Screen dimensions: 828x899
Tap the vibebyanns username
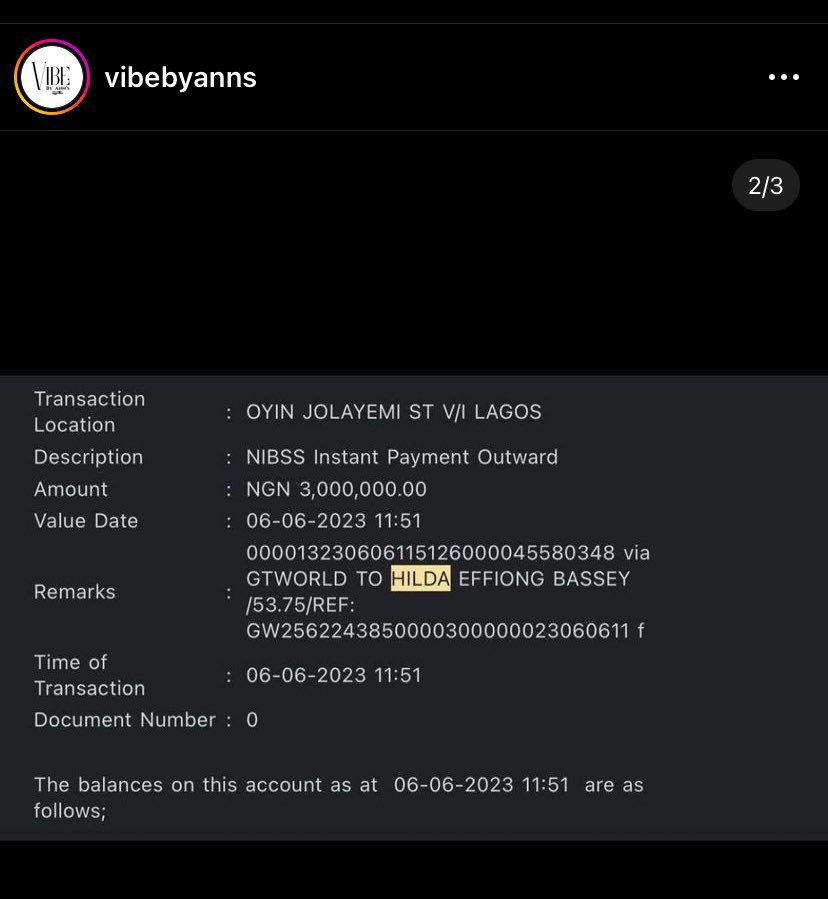(x=181, y=77)
